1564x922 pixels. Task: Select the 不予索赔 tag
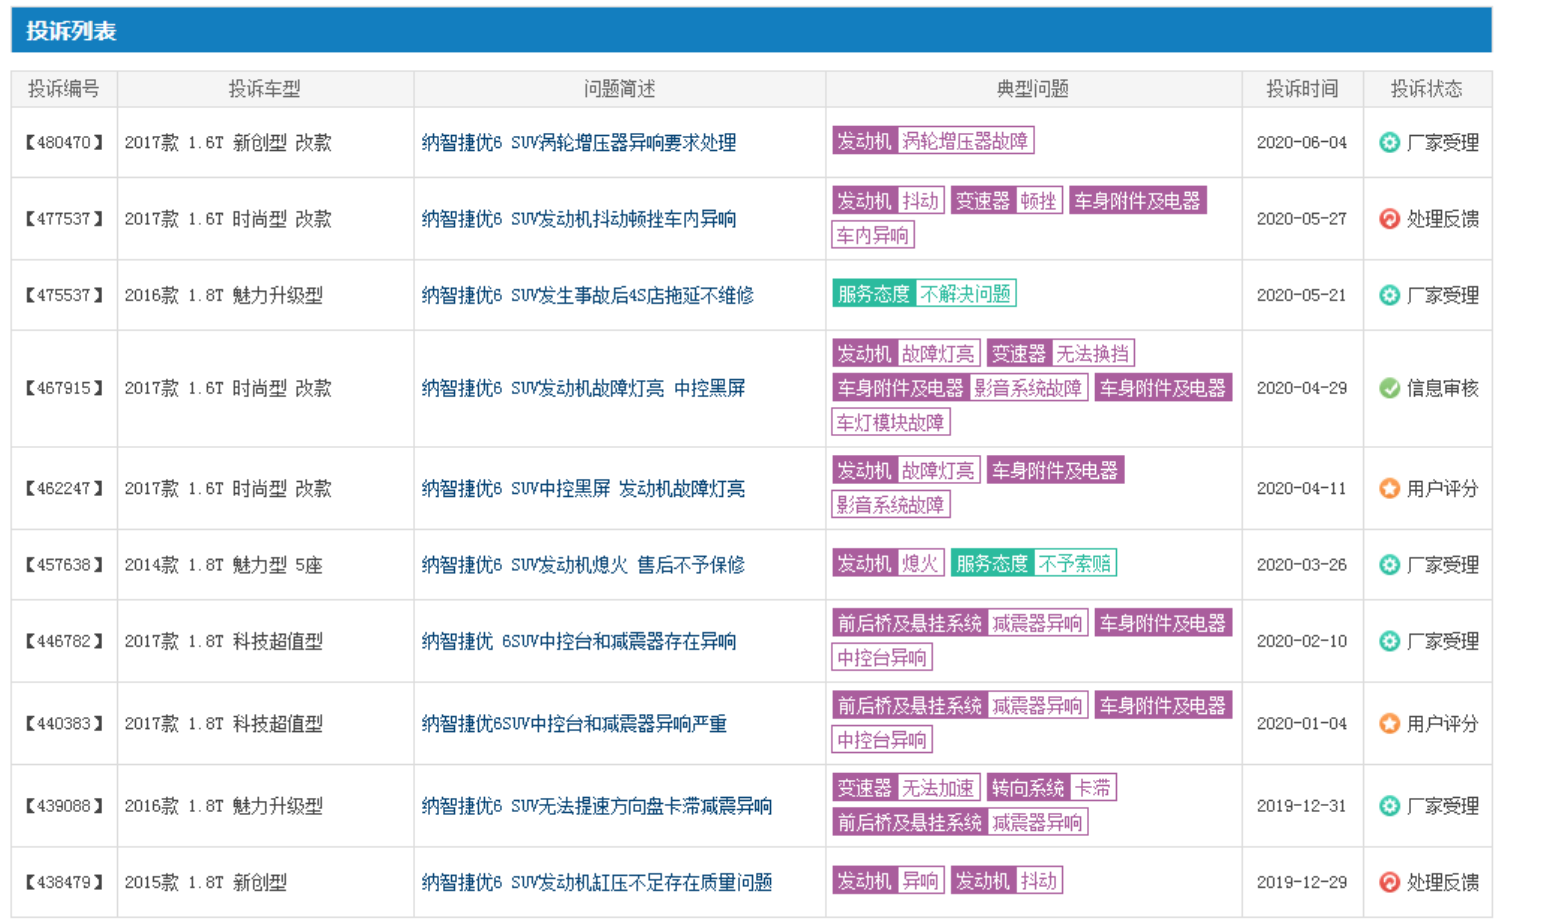click(1074, 563)
